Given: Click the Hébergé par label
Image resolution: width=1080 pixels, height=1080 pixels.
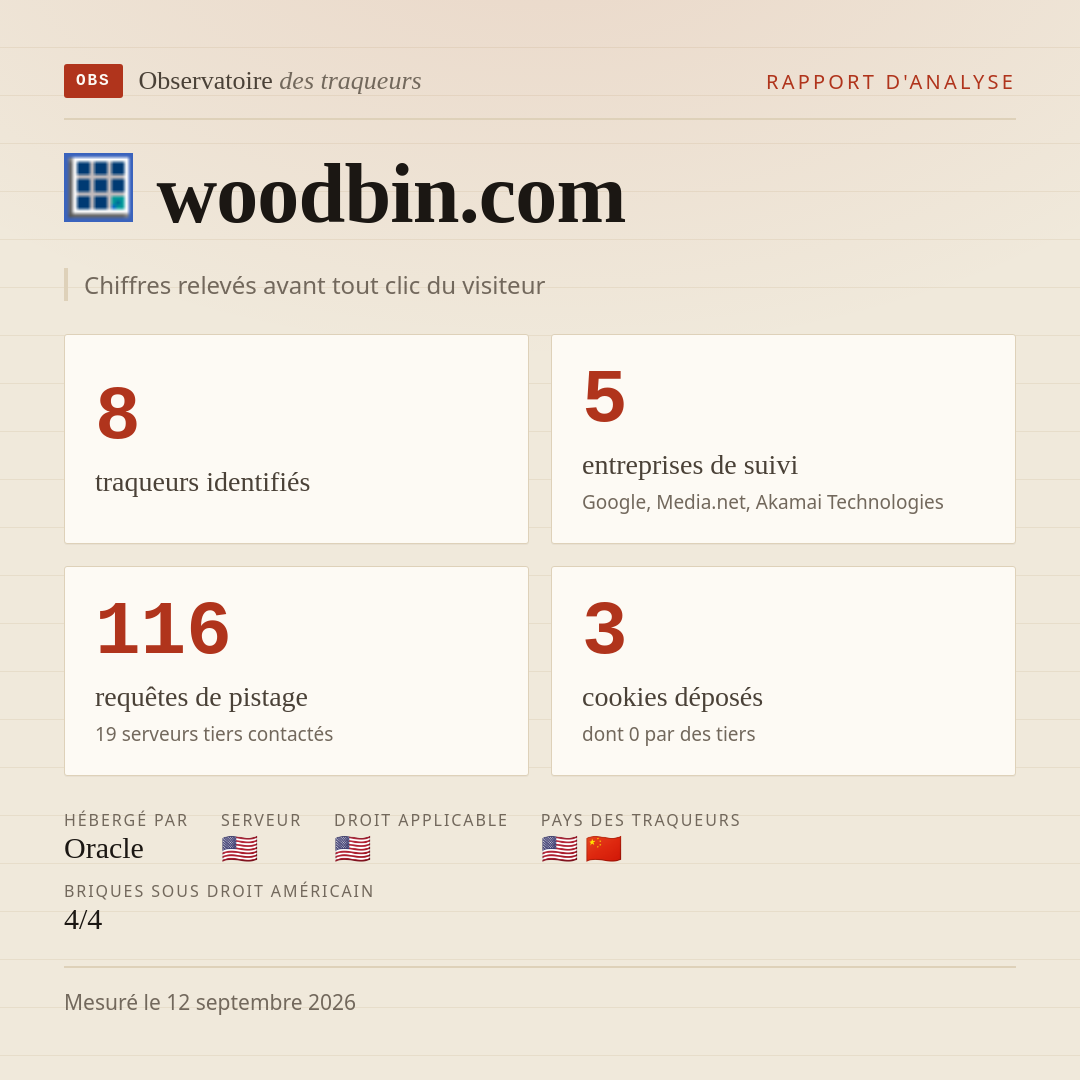Looking at the screenshot, I should coord(126,820).
